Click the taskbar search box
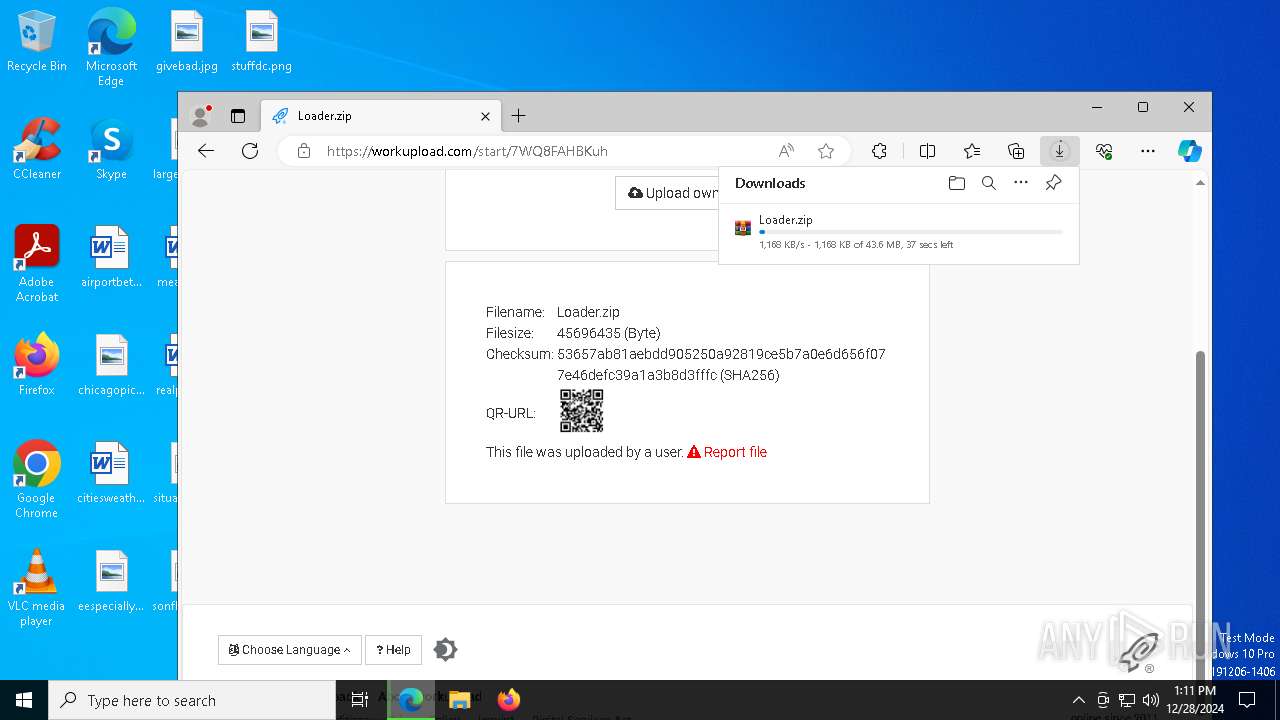Screen dimensions: 1280x720 point(192,700)
